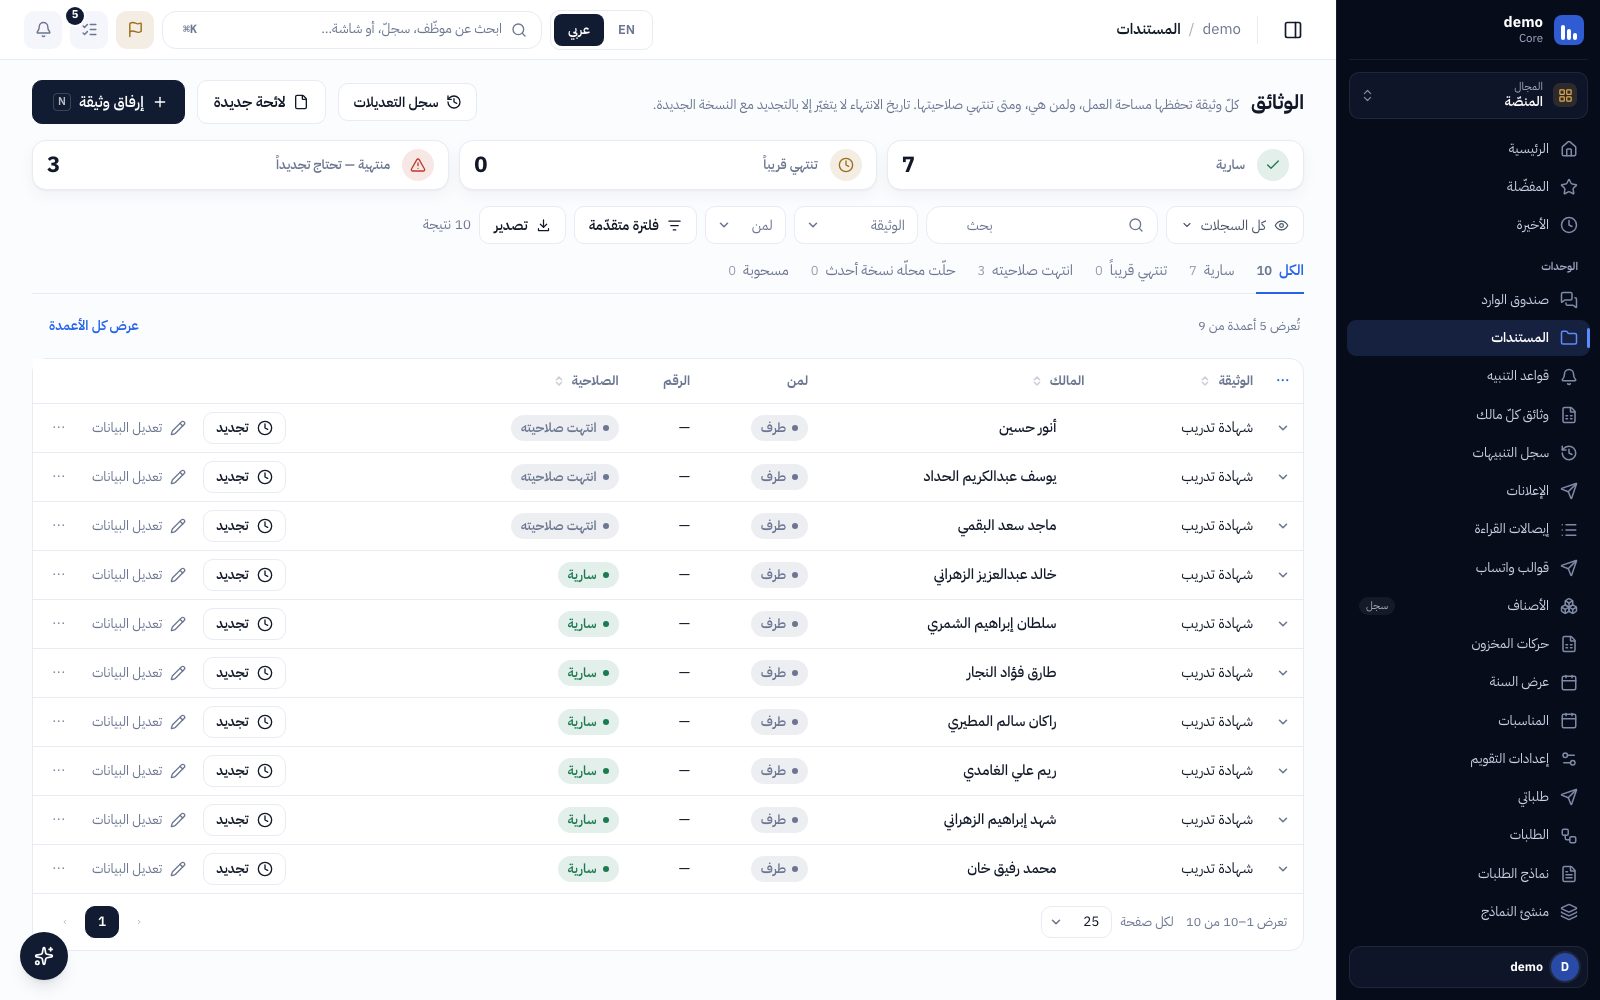Image resolution: width=1600 pixels, height=1000 pixels.
Task: Expand row for ماجد سعد البقمي
Action: 1283,526
